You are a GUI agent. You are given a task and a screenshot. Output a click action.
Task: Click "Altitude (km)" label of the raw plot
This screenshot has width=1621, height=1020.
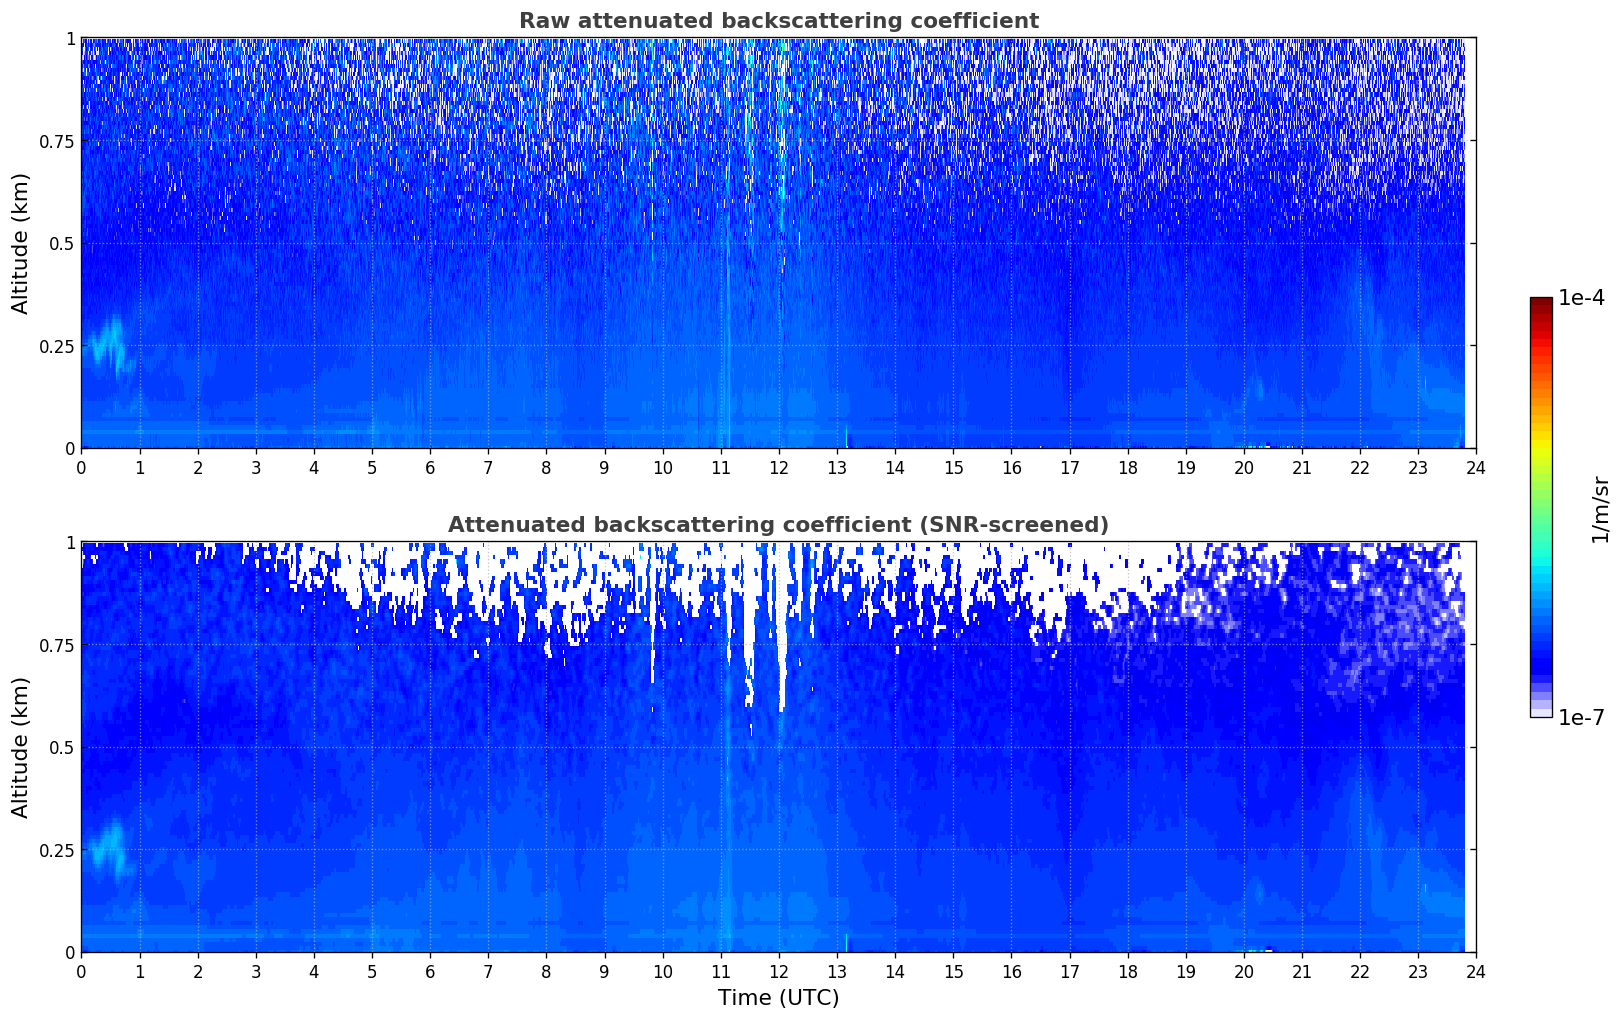click(x=21, y=243)
